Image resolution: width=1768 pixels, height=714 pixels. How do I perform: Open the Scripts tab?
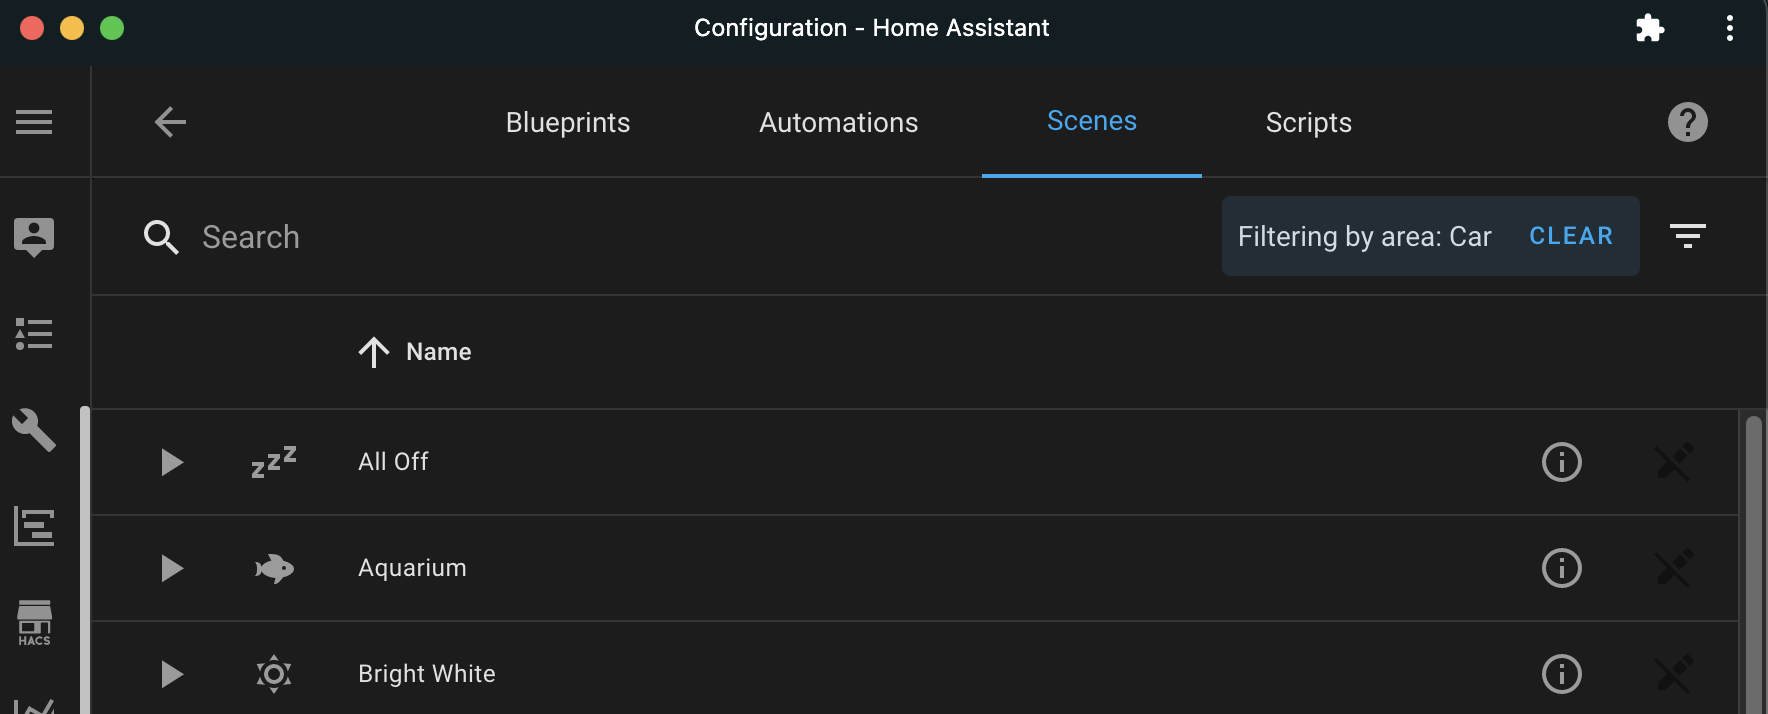(1308, 122)
